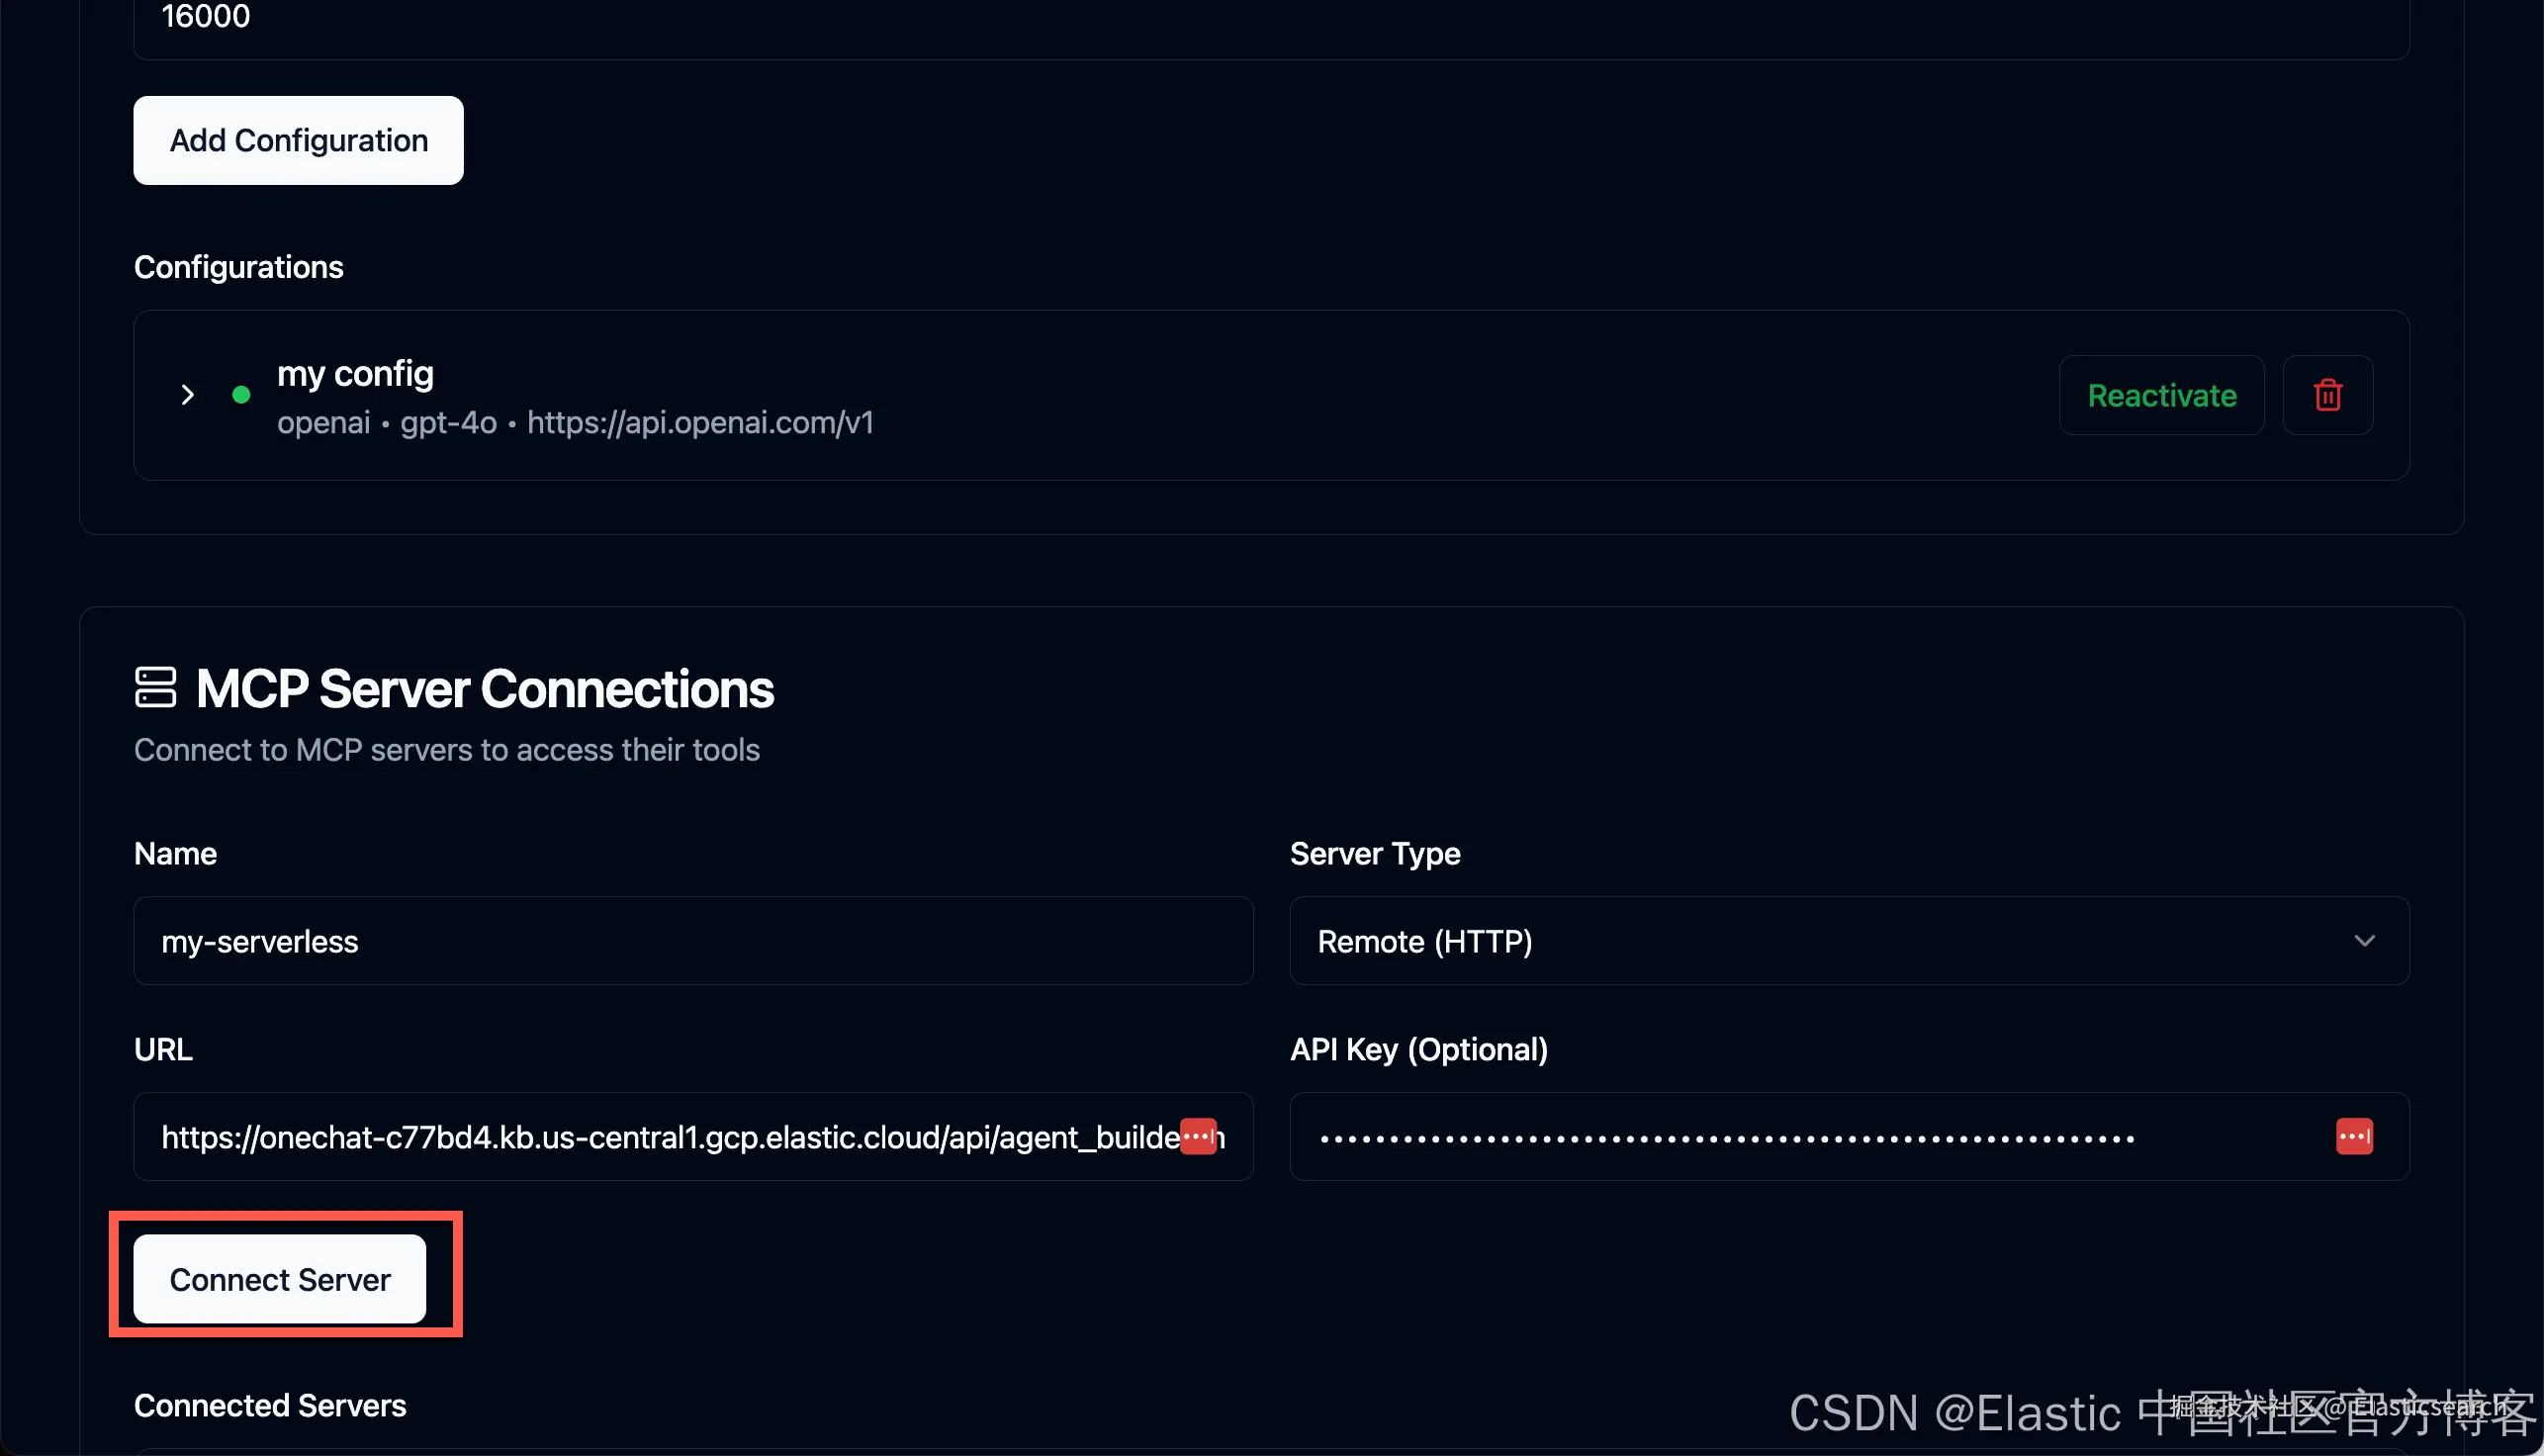Focus the Name field containing my-serverless
Image resolution: width=2544 pixels, height=1456 pixels.
[x=692, y=941]
